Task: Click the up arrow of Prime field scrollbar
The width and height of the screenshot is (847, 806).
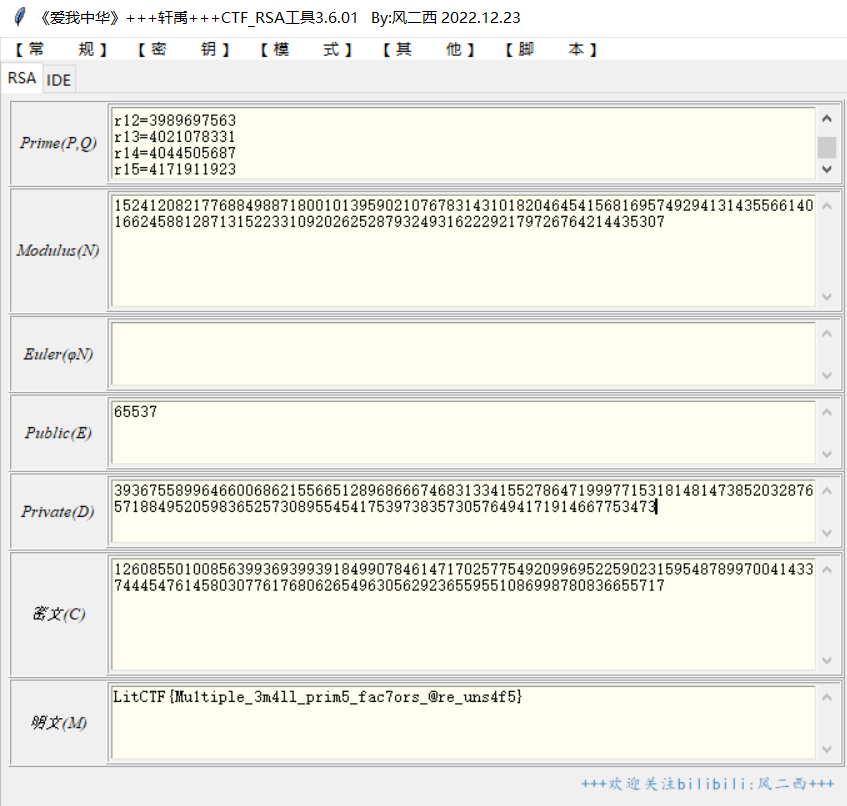Action: 826,118
